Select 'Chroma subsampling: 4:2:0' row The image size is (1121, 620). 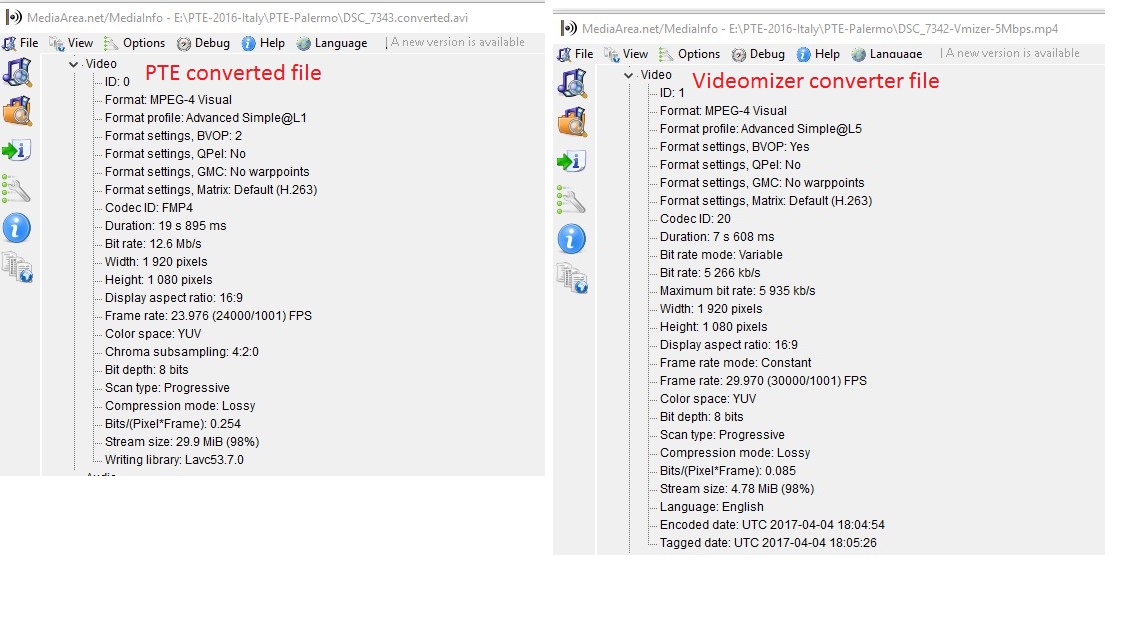(182, 352)
